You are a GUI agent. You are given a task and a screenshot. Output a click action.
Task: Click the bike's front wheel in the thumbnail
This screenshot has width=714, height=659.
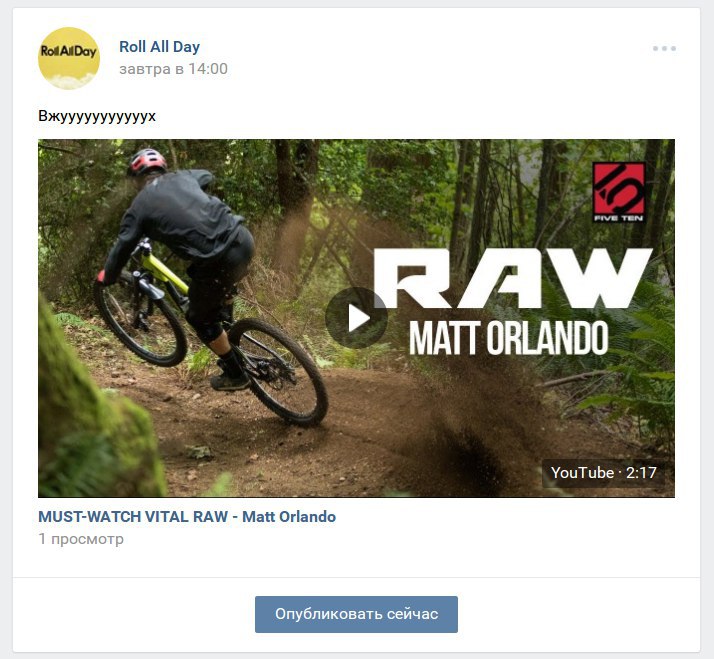pyautogui.click(x=140, y=319)
